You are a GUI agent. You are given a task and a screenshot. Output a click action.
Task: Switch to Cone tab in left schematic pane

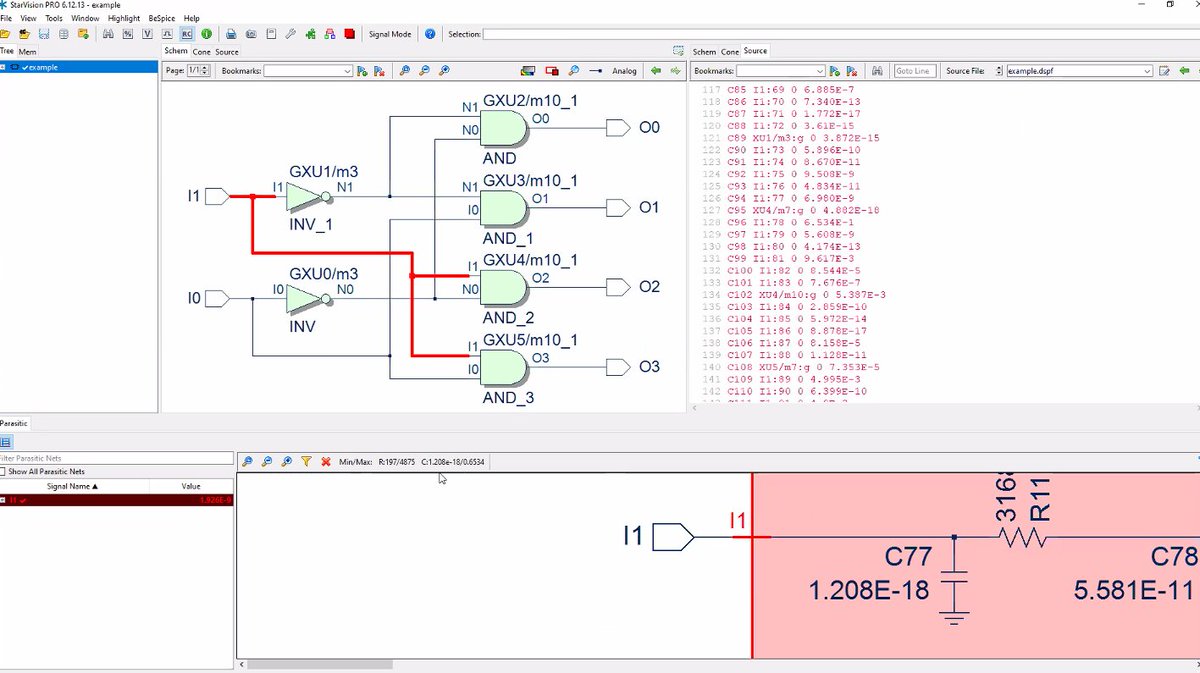tap(201, 51)
